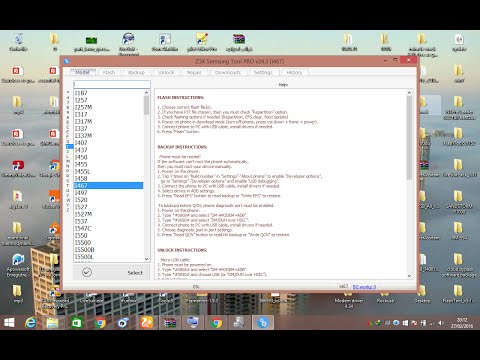This screenshot has height=360, width=480.
Task: Open the Repair tab
Action: click(194, 72)
